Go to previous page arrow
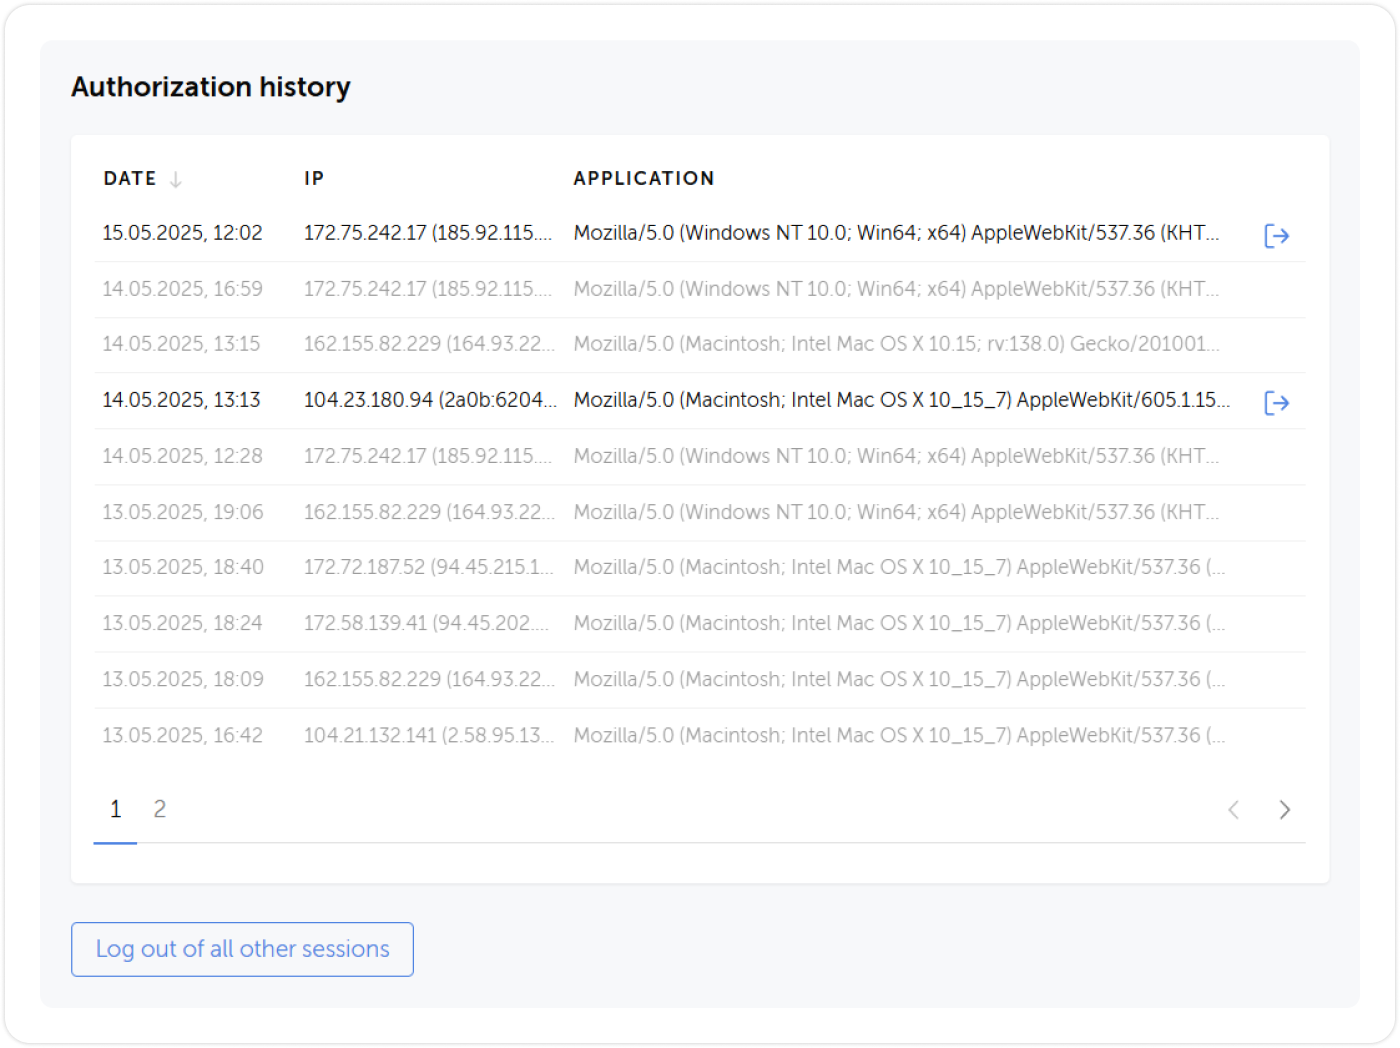 (x=1234, y=810)
